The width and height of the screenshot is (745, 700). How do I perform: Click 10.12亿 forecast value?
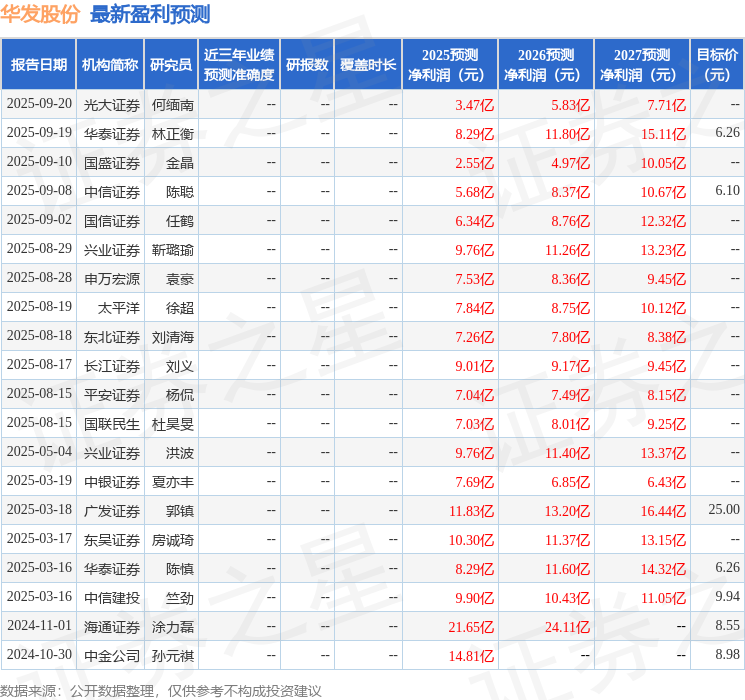[663, 308]
